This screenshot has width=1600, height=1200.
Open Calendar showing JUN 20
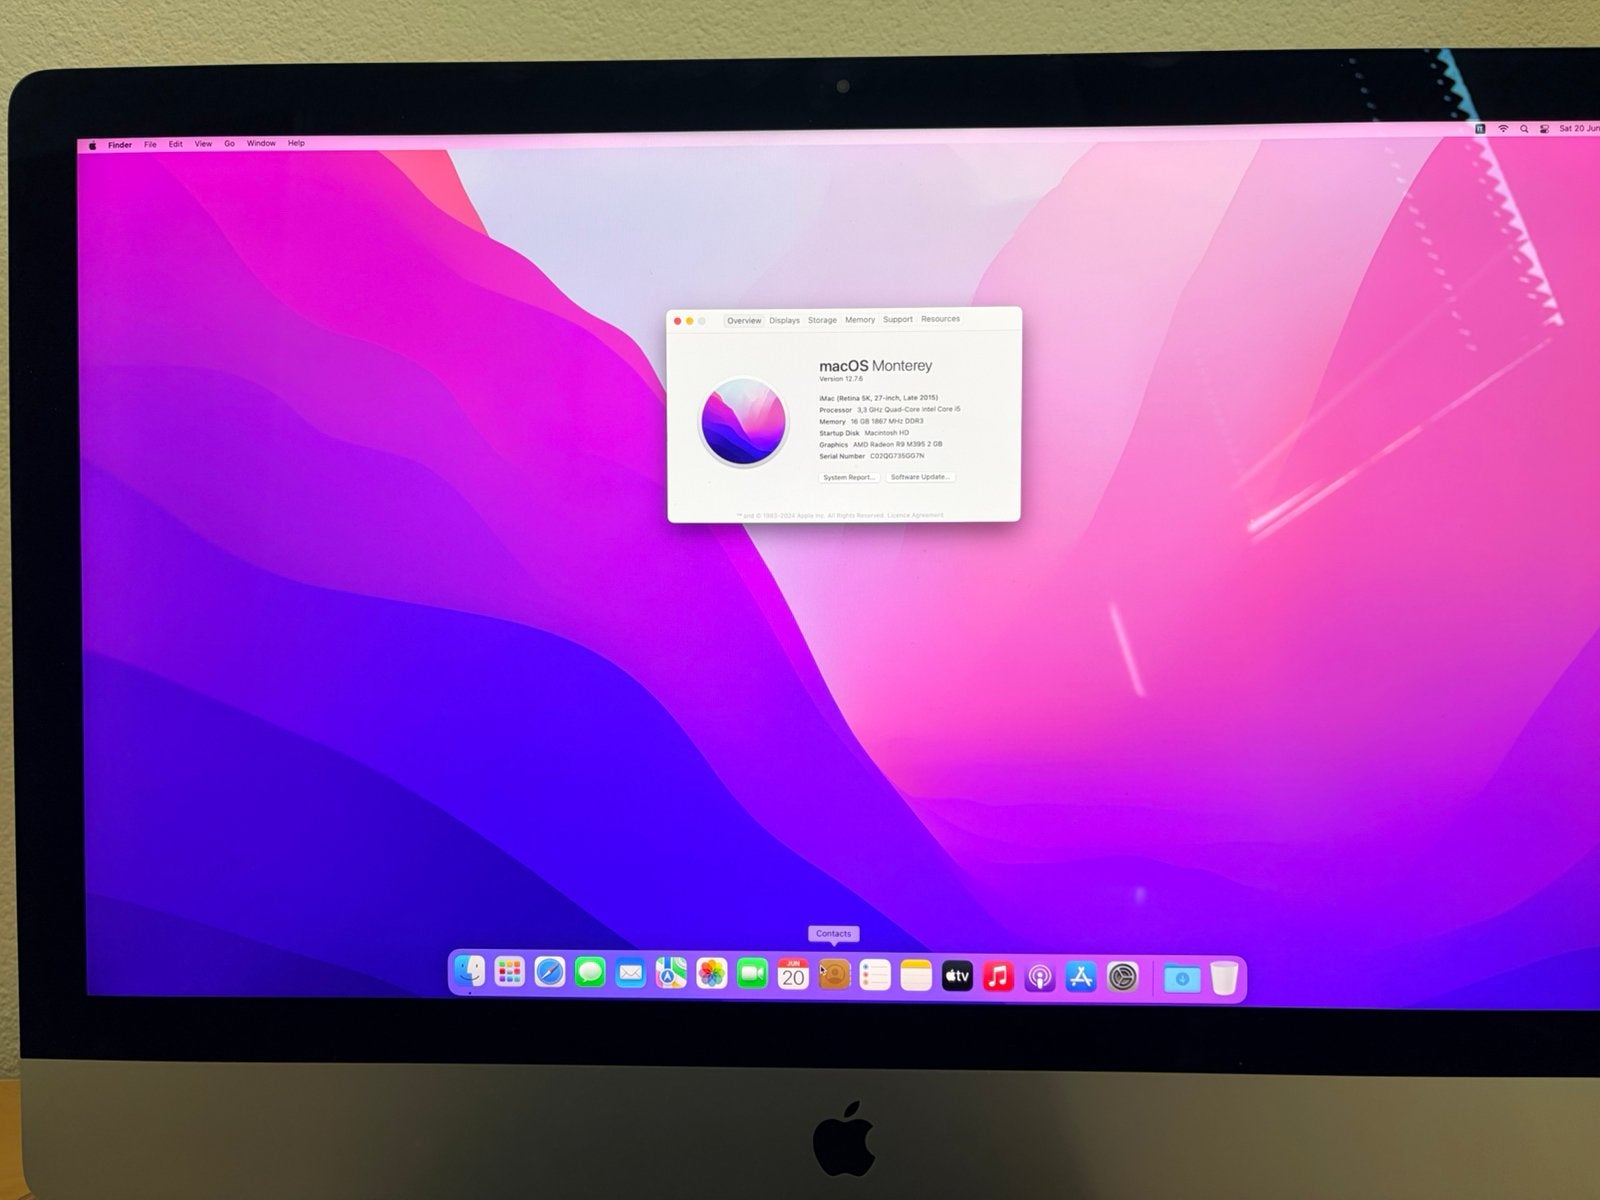pyautogui.click(x=793, y=974)
